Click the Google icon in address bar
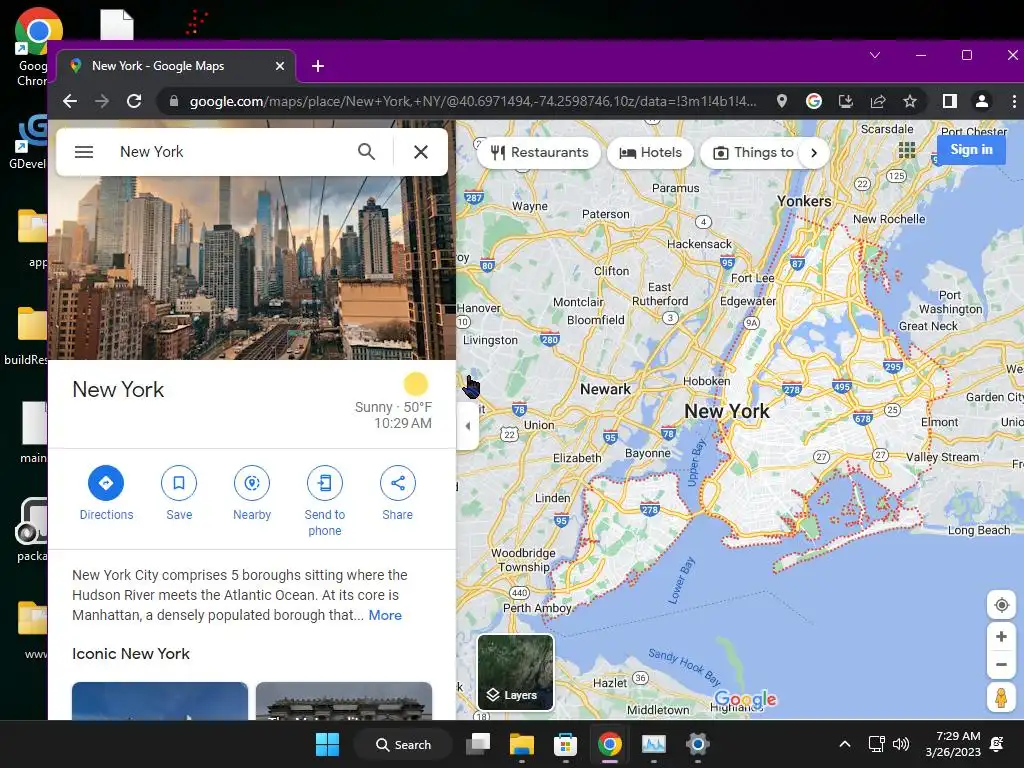Viewport: 1024px width, 768px height. click(814, 101)
